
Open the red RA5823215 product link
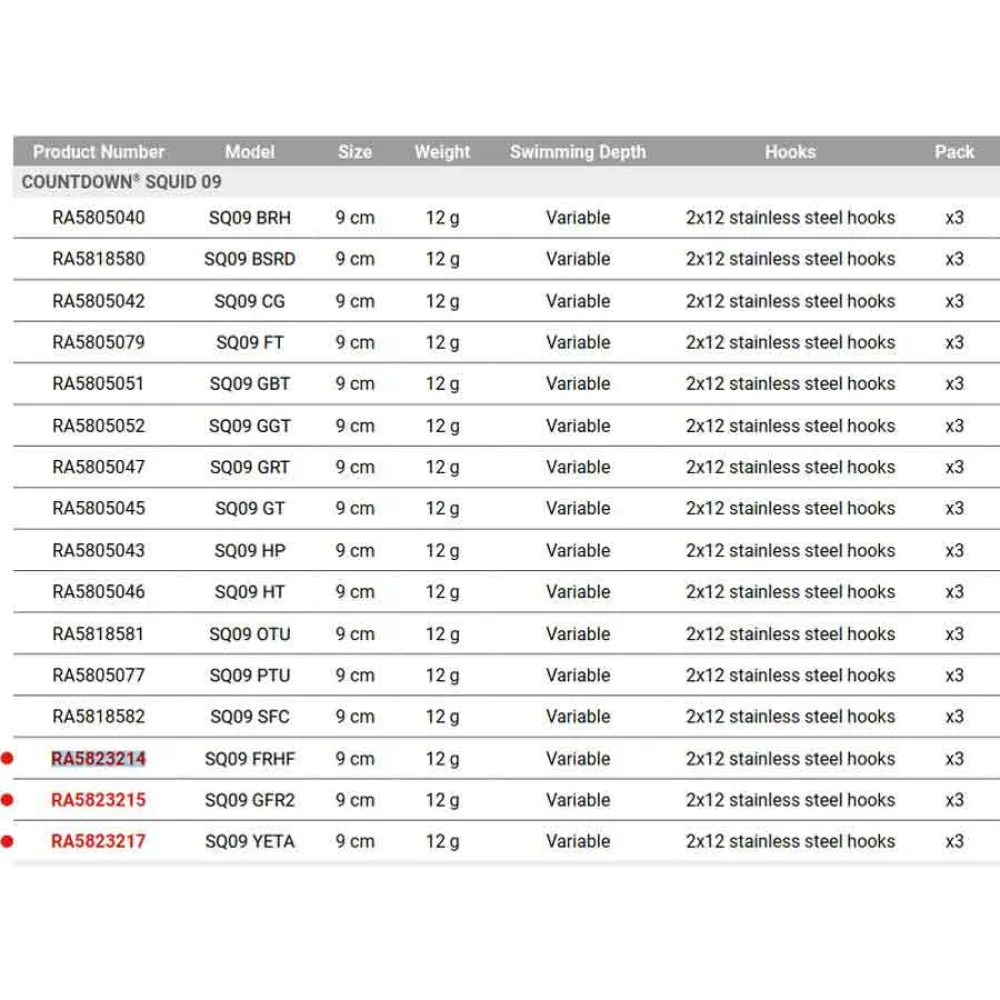[98, 800]
